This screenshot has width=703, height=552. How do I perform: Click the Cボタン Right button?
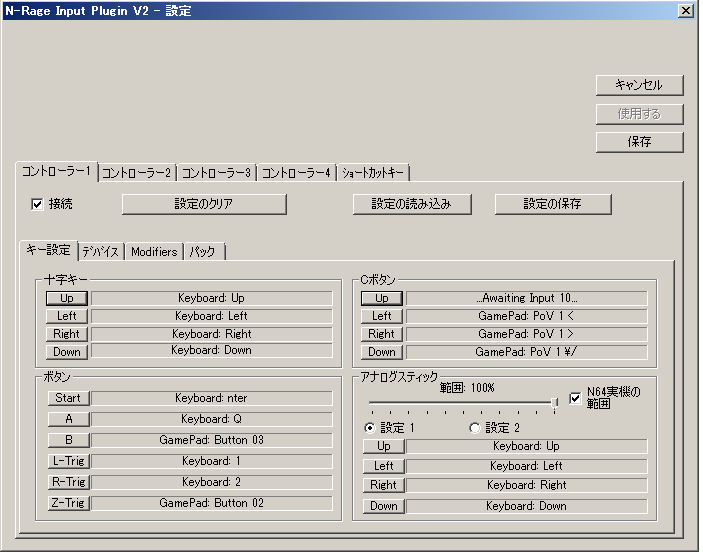coord(382,334)
